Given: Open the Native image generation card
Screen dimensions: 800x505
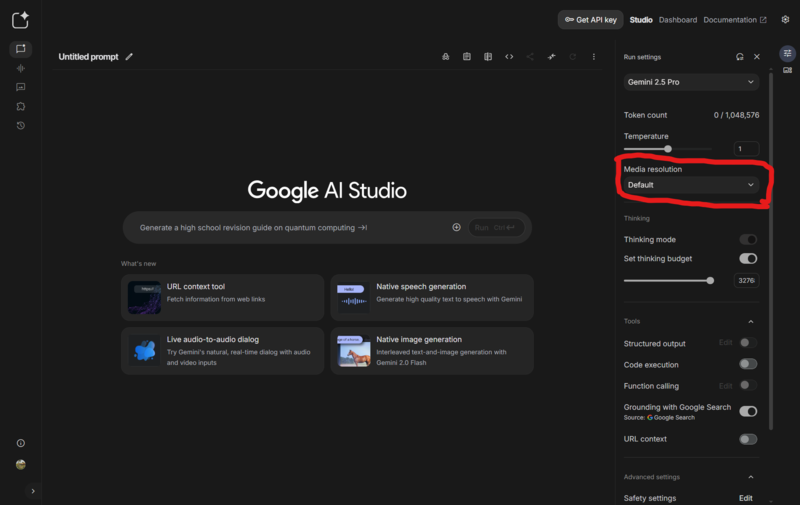Looking at the screenshot, I should click(x=432, y=351).
